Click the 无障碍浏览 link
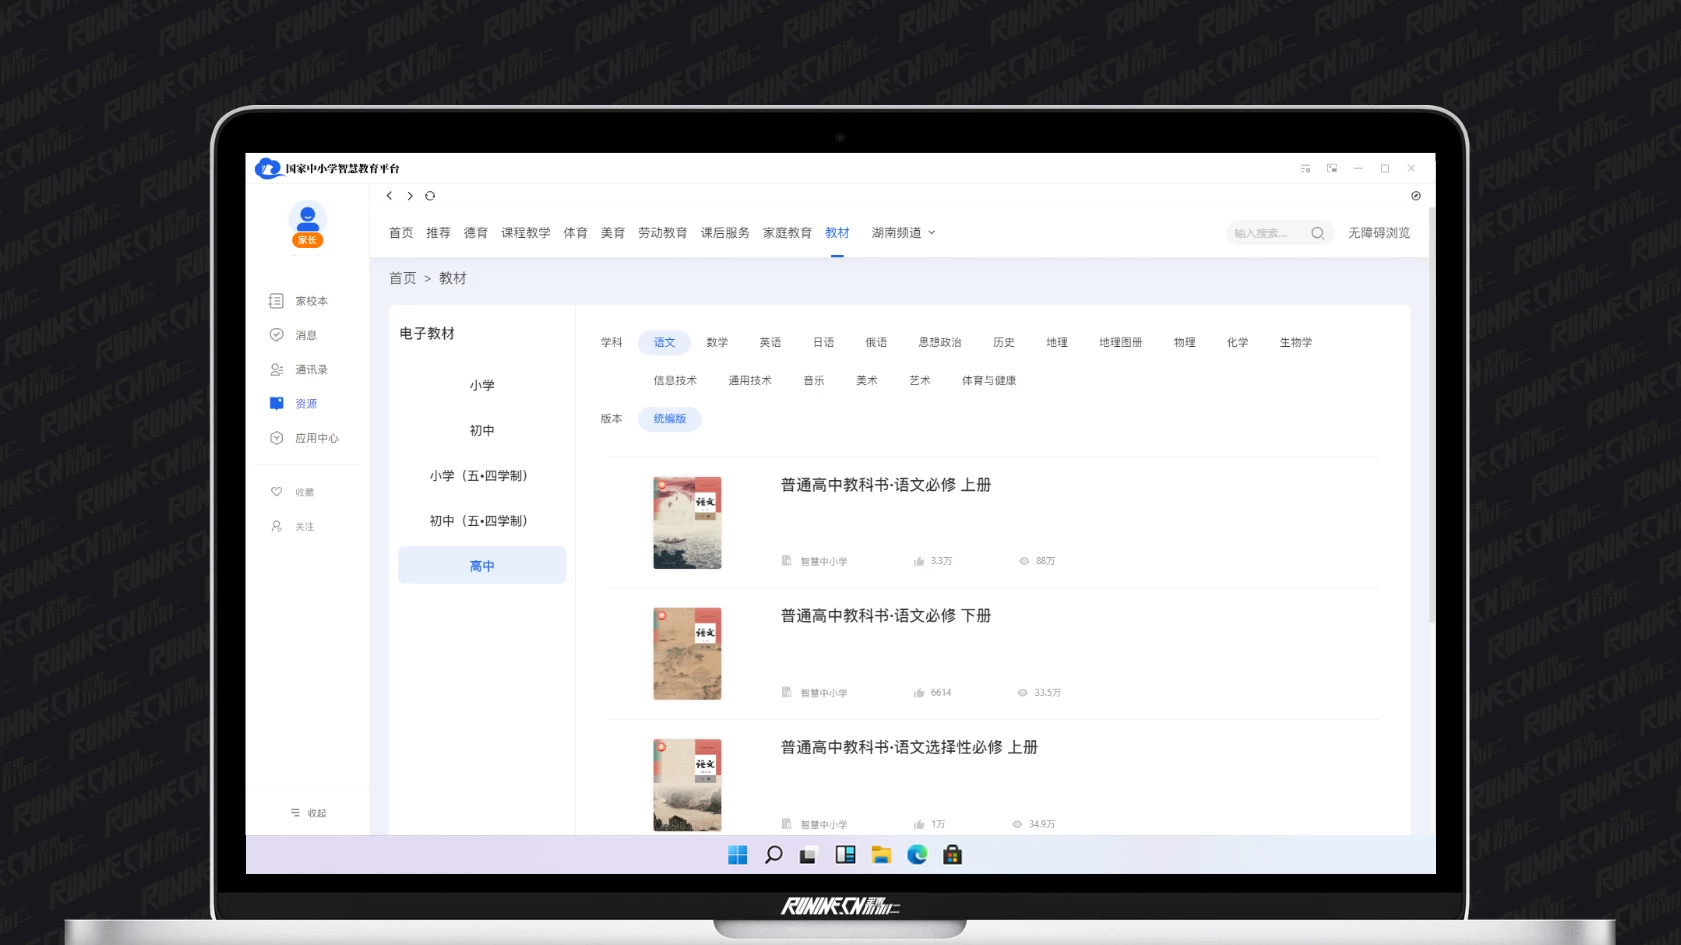 1378,233
